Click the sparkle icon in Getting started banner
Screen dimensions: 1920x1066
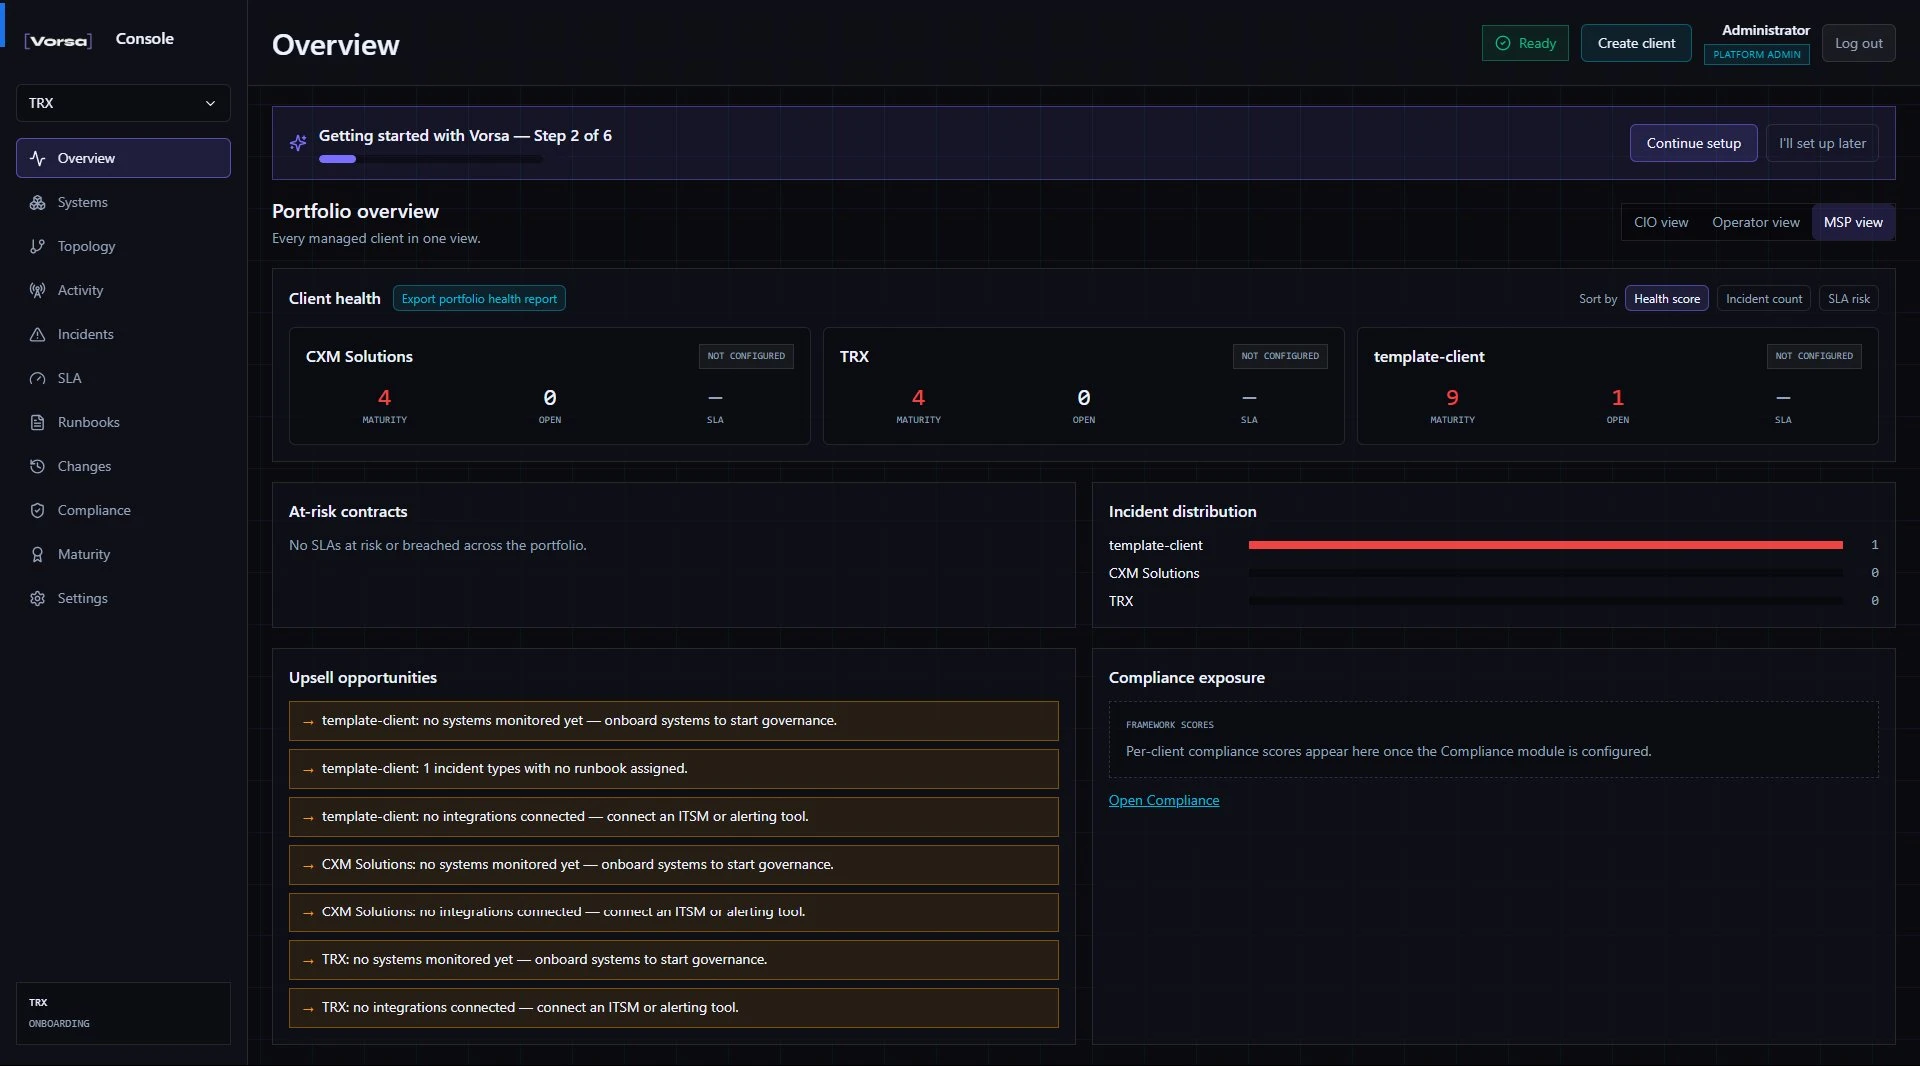[x=298, y=143]
